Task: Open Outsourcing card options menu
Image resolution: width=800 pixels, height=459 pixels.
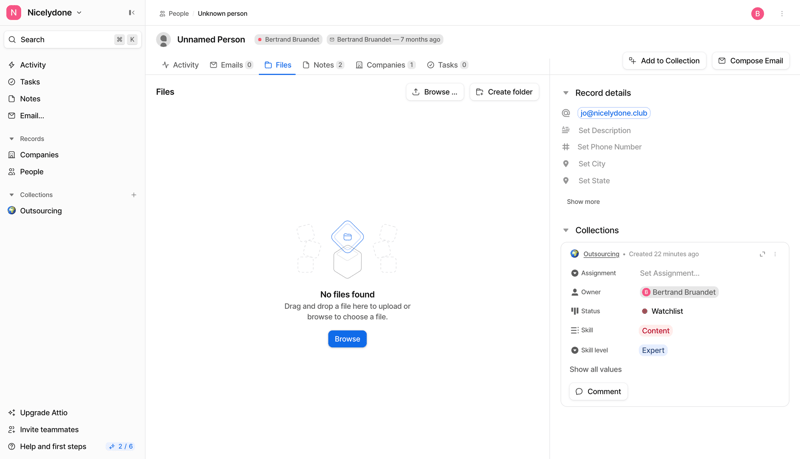Action: pos(775,254)
